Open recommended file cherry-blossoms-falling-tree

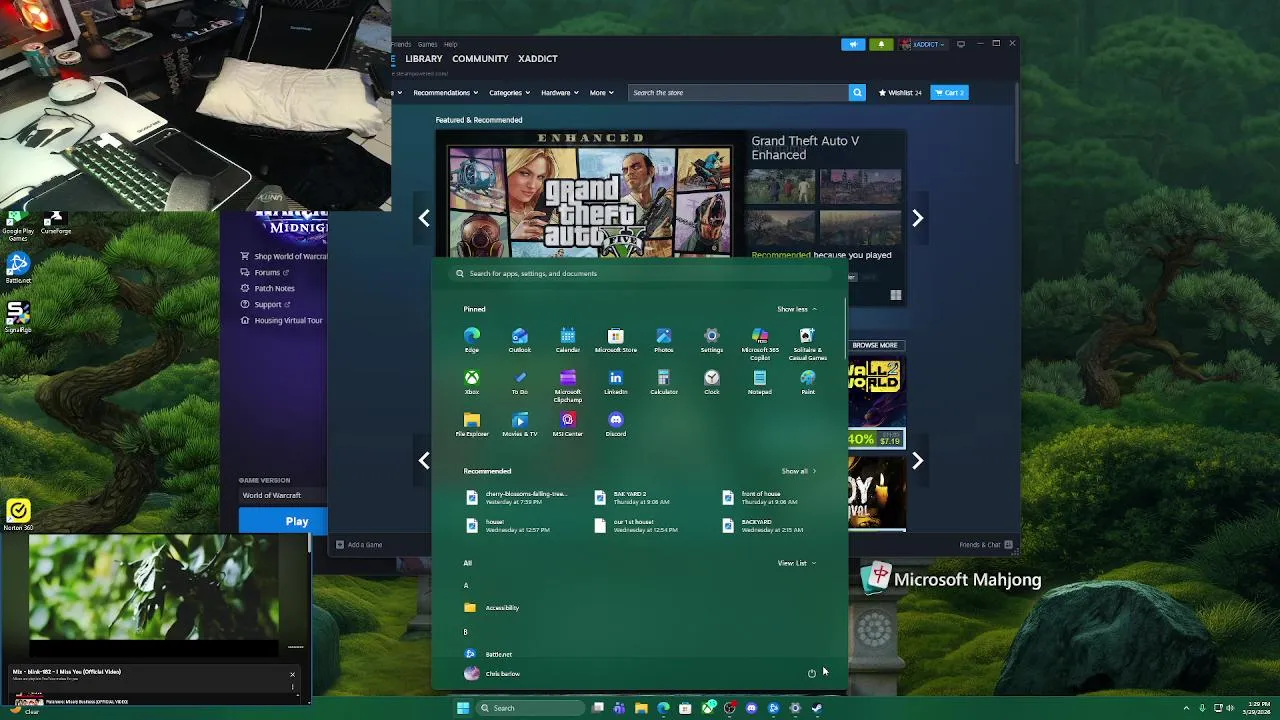[x=517, y=497]
